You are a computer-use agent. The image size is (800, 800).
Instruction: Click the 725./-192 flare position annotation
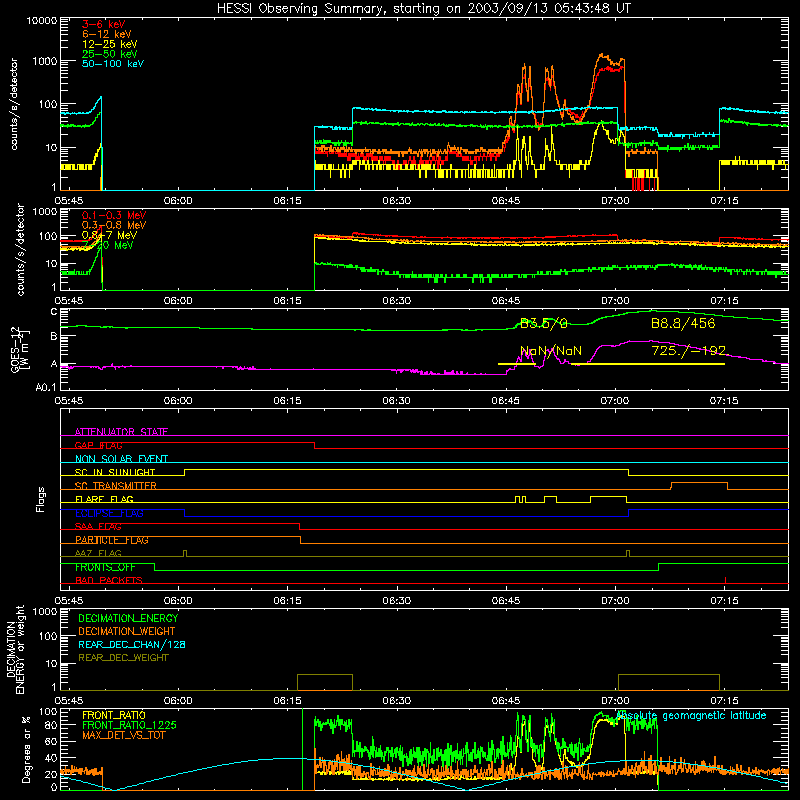click(x=689, y=351)
